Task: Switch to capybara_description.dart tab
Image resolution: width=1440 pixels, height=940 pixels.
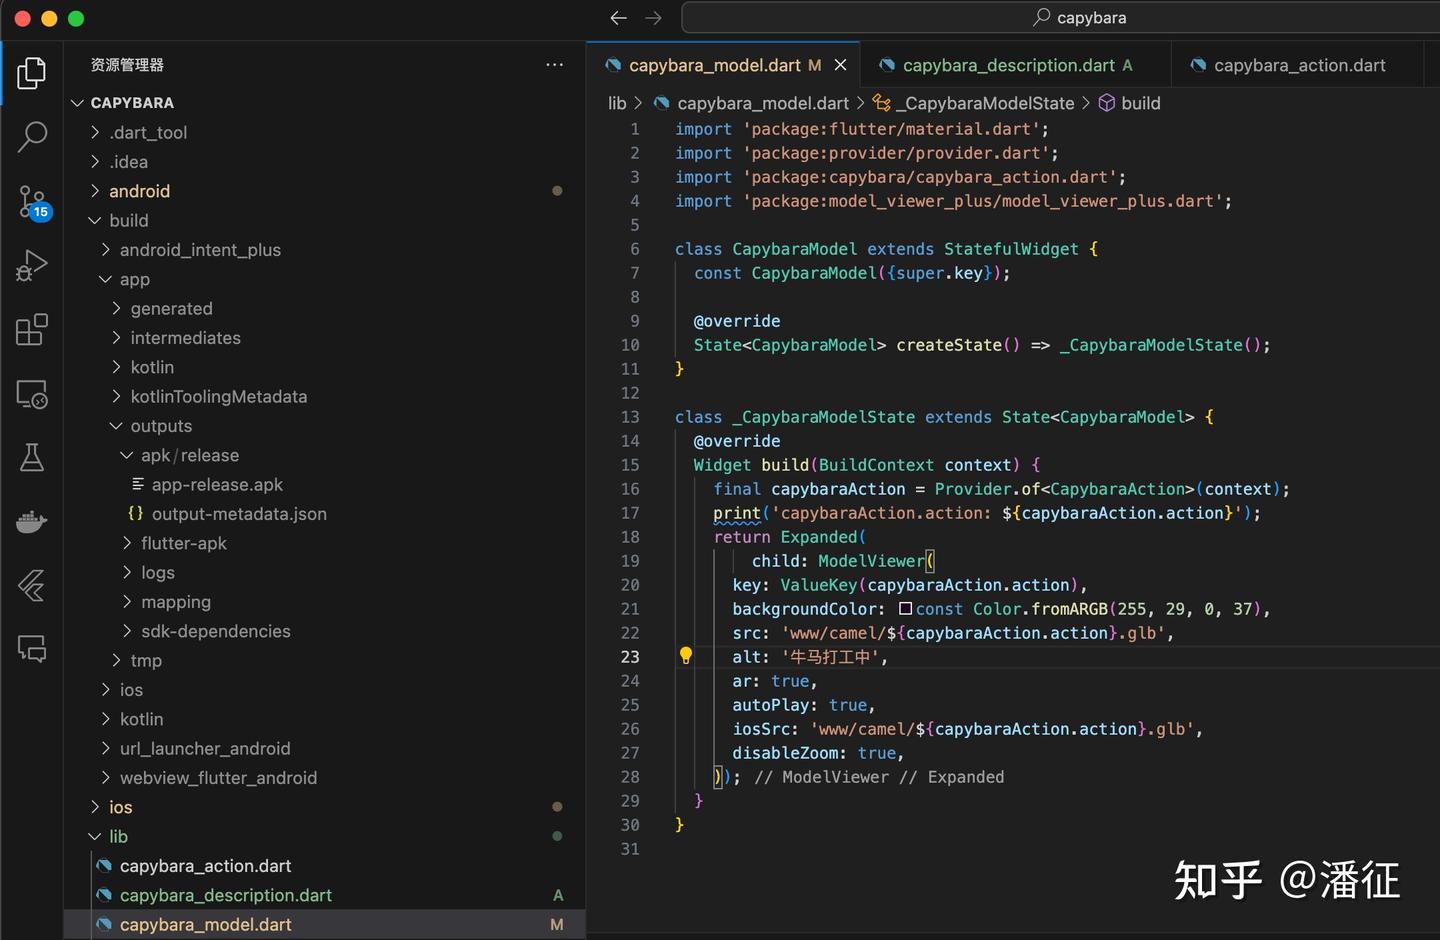Action: [x=1008, y=65]
